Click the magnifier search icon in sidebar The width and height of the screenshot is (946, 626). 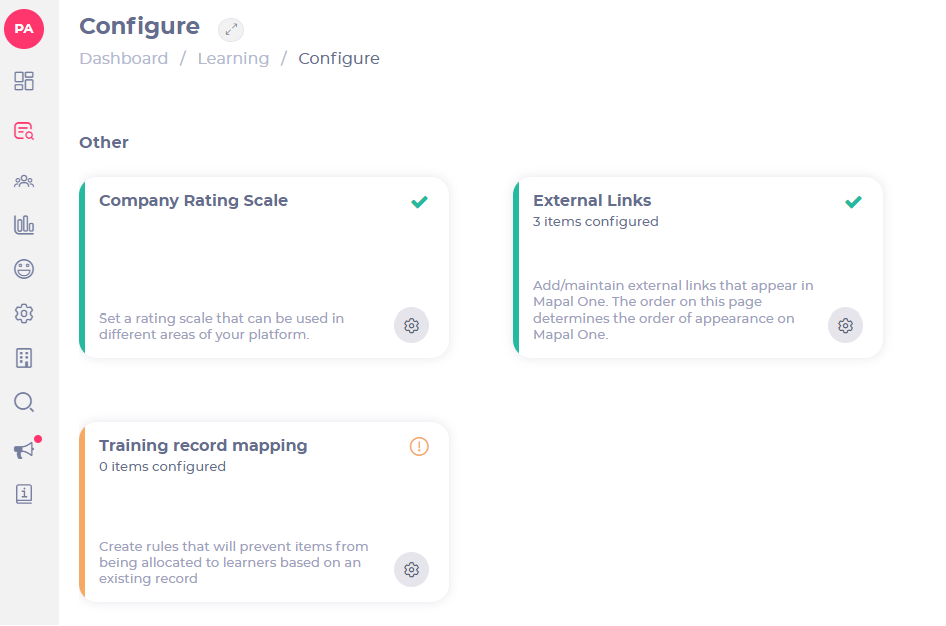click(24, 402)
